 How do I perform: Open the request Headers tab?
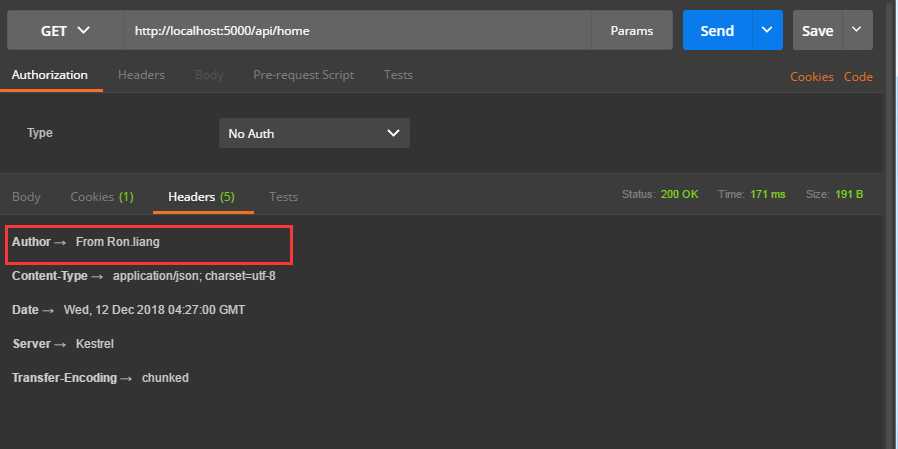pyautogui.click(x=141, y=75)
